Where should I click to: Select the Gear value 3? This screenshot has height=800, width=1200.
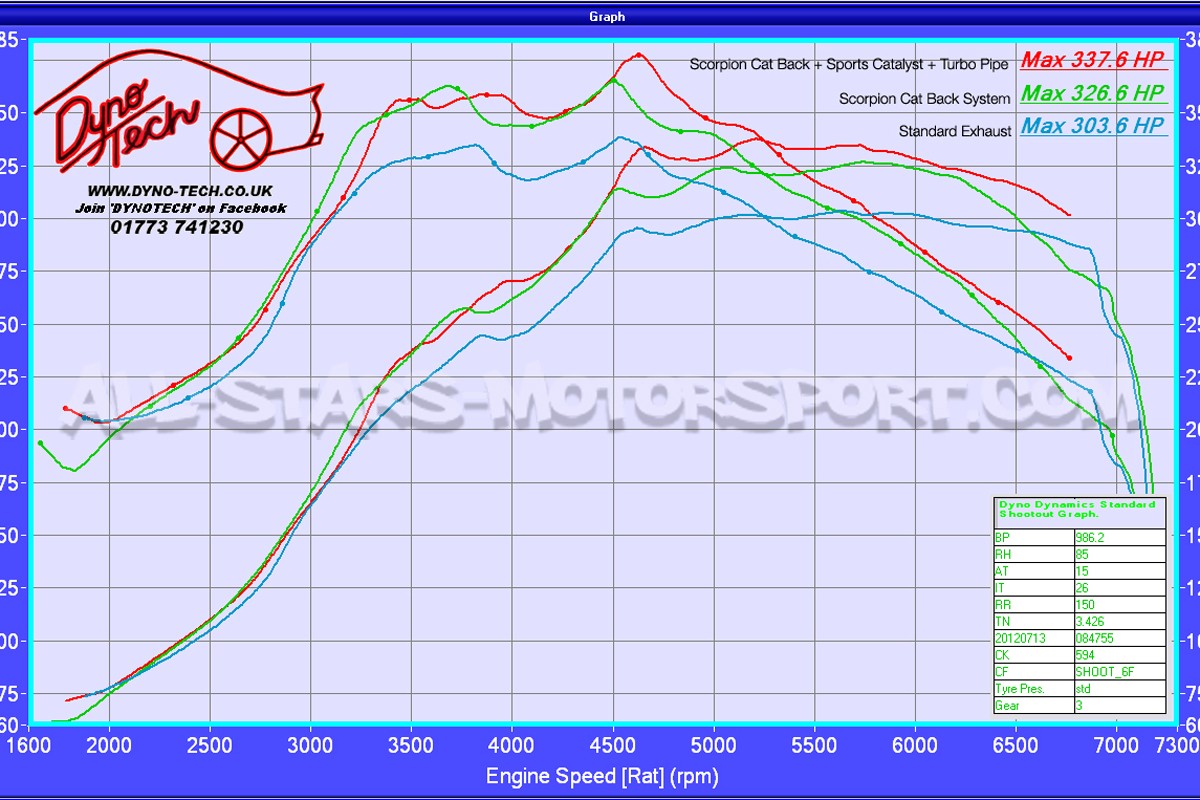(1119, 705)
